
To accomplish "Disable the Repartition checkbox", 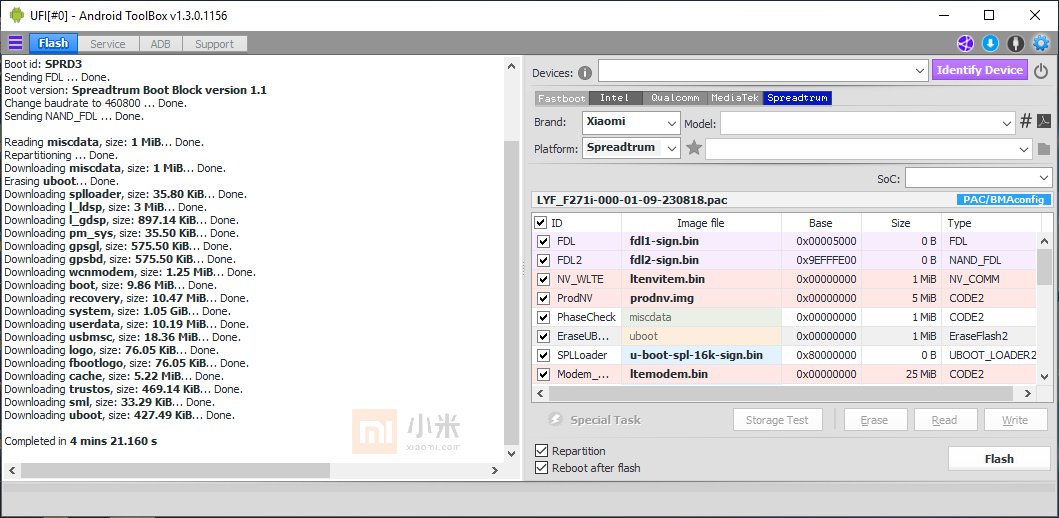I will (541, 450).
